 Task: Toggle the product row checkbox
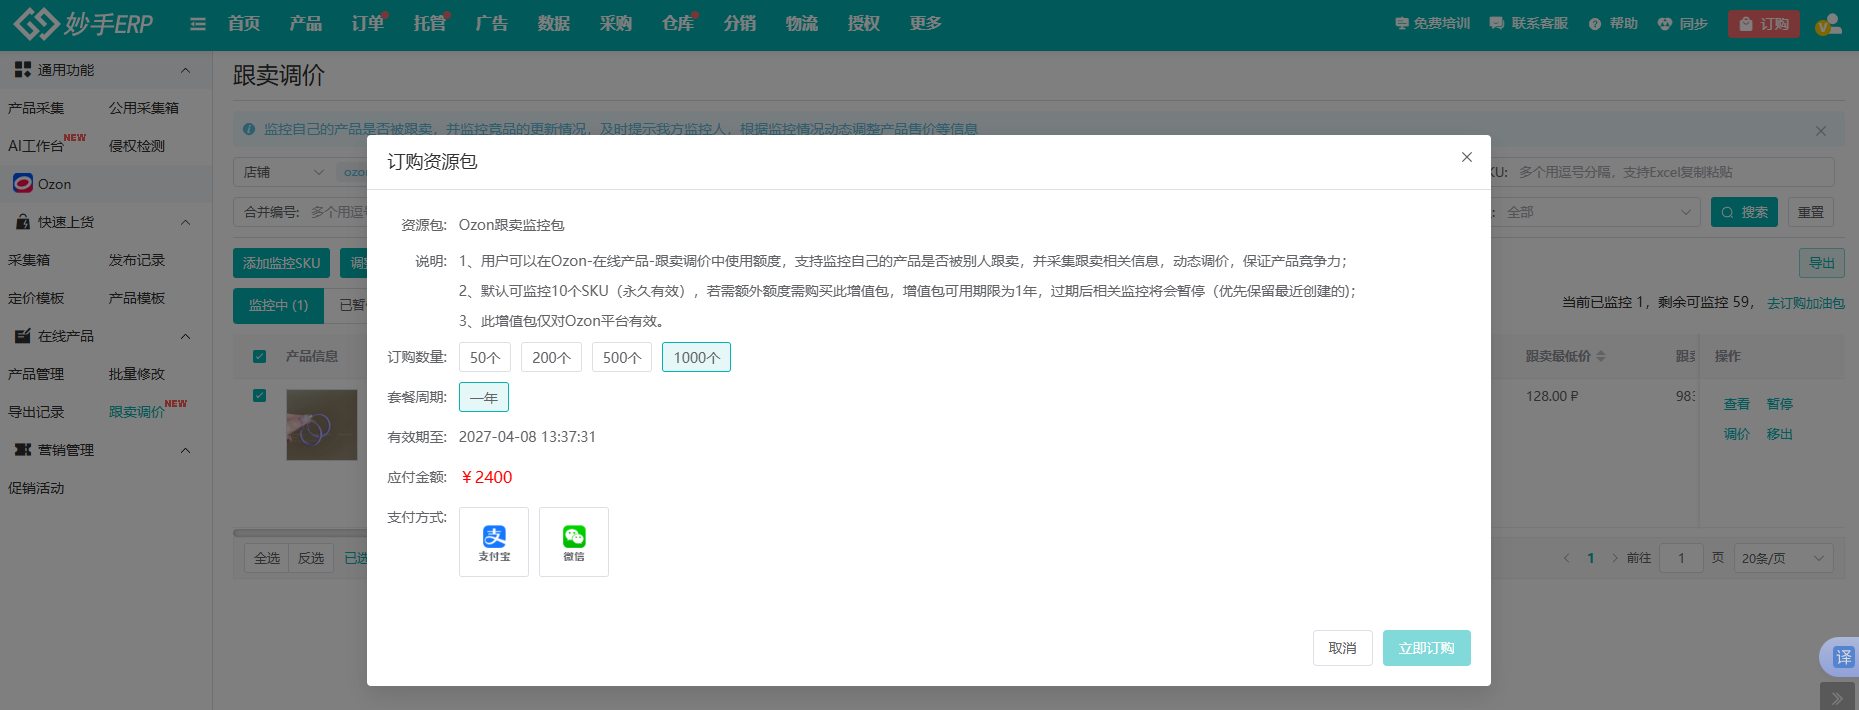pyautogui.click(x=260, y=396)
